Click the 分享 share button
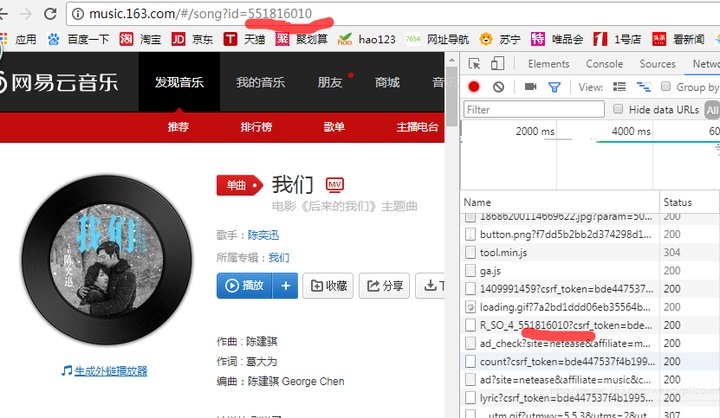This screenshot has height=418, width=720. click(x=384, y=286)
